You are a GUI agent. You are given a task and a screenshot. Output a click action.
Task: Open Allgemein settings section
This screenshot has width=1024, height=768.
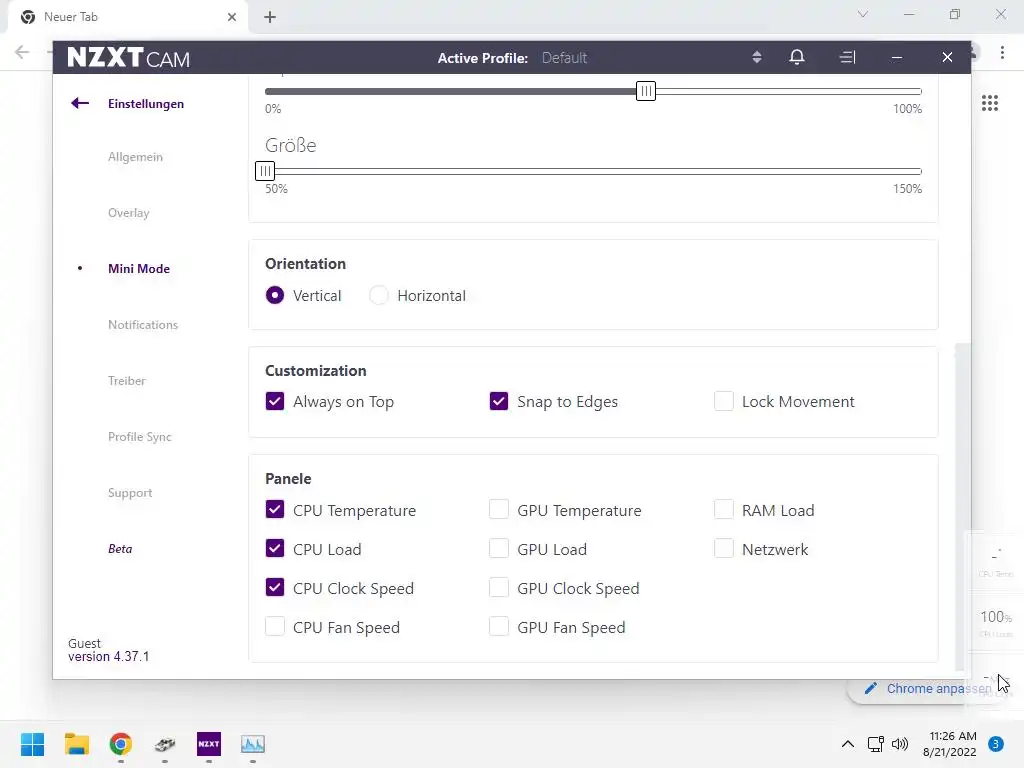coord(135,157)
